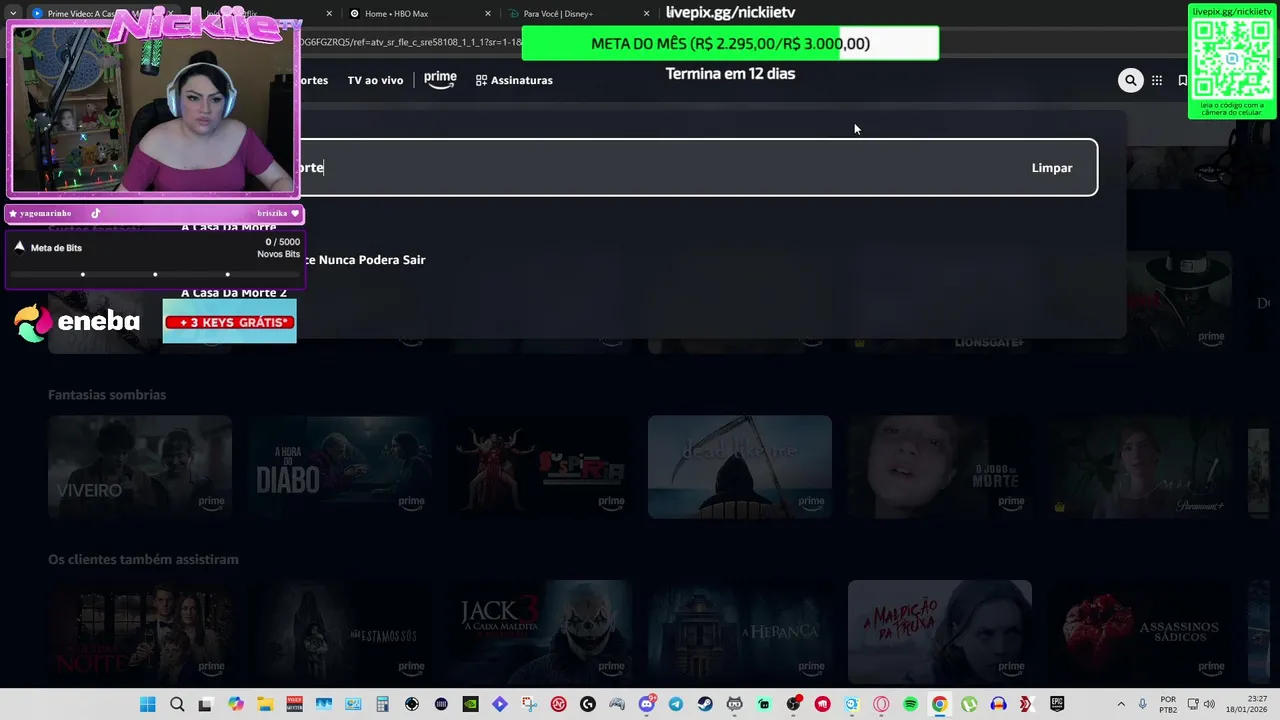This screenshot has height=720, width=1280.
Task: Open Suspiria movie thumbnail
Action: [x=540, y=467]
